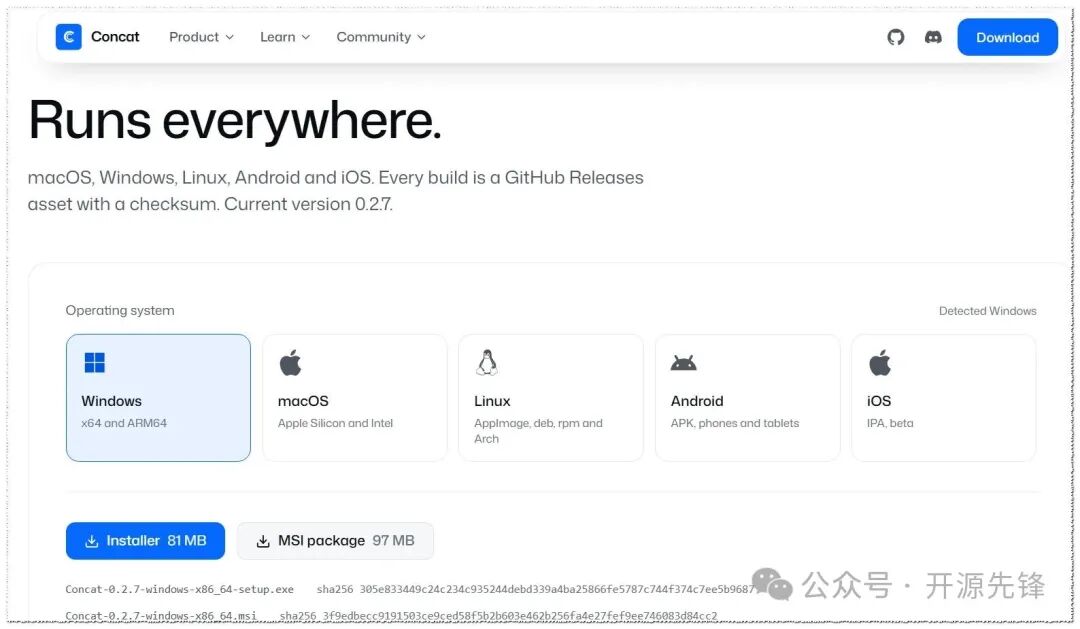Select the iOS operating system card
1080x629 pixels.
click(x=944, y=398)
